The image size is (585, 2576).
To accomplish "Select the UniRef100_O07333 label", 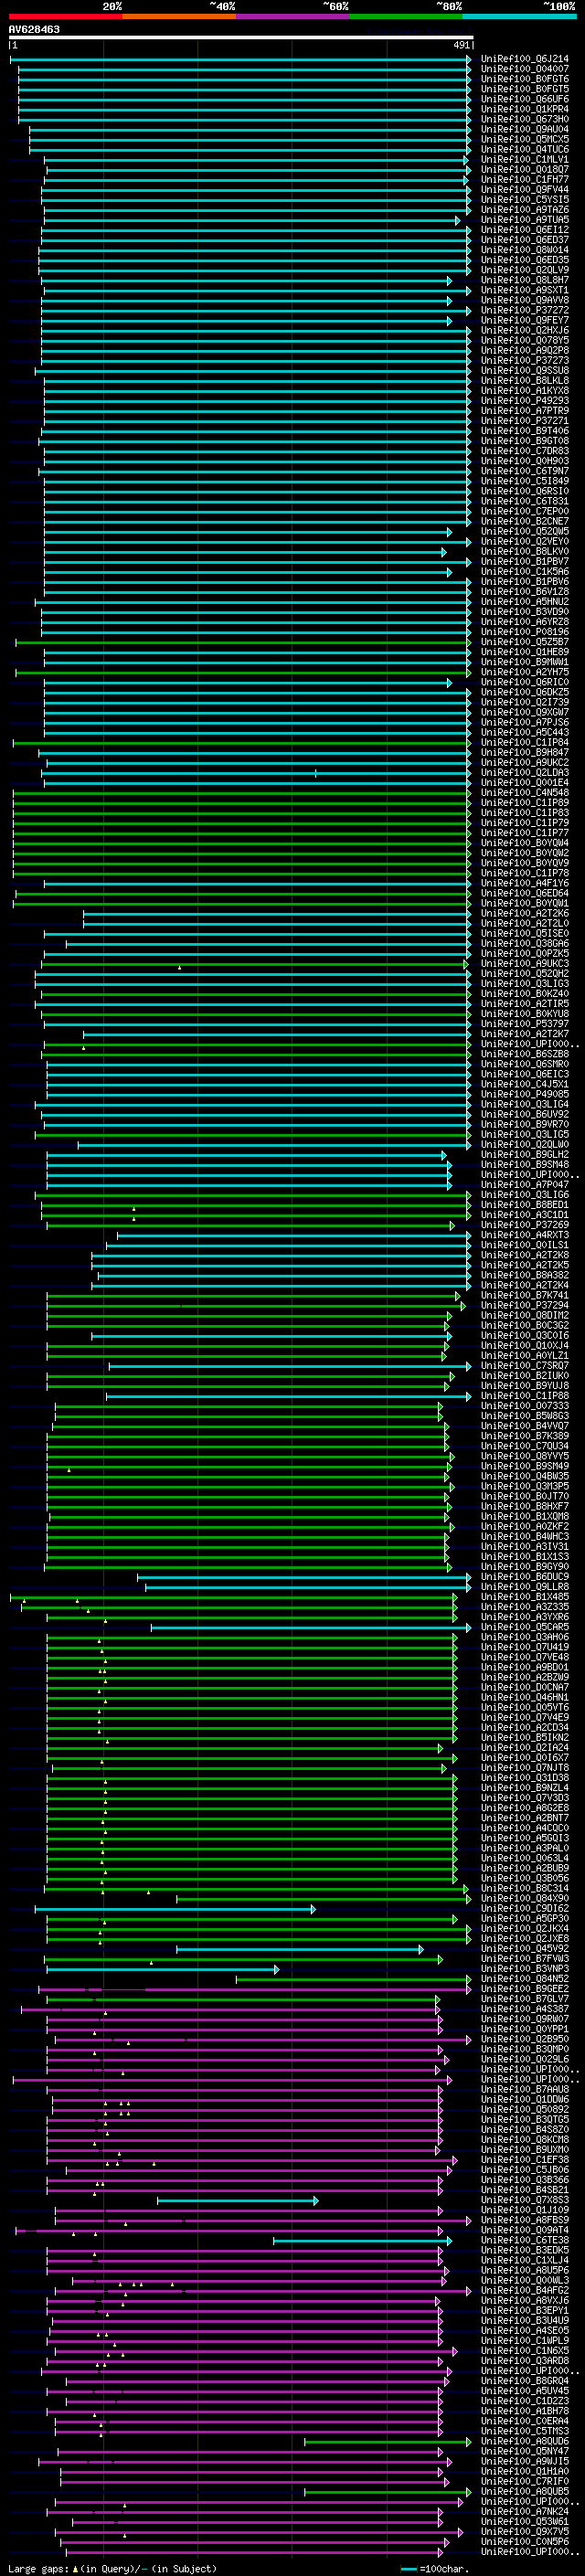I will tap(525, 1406).
